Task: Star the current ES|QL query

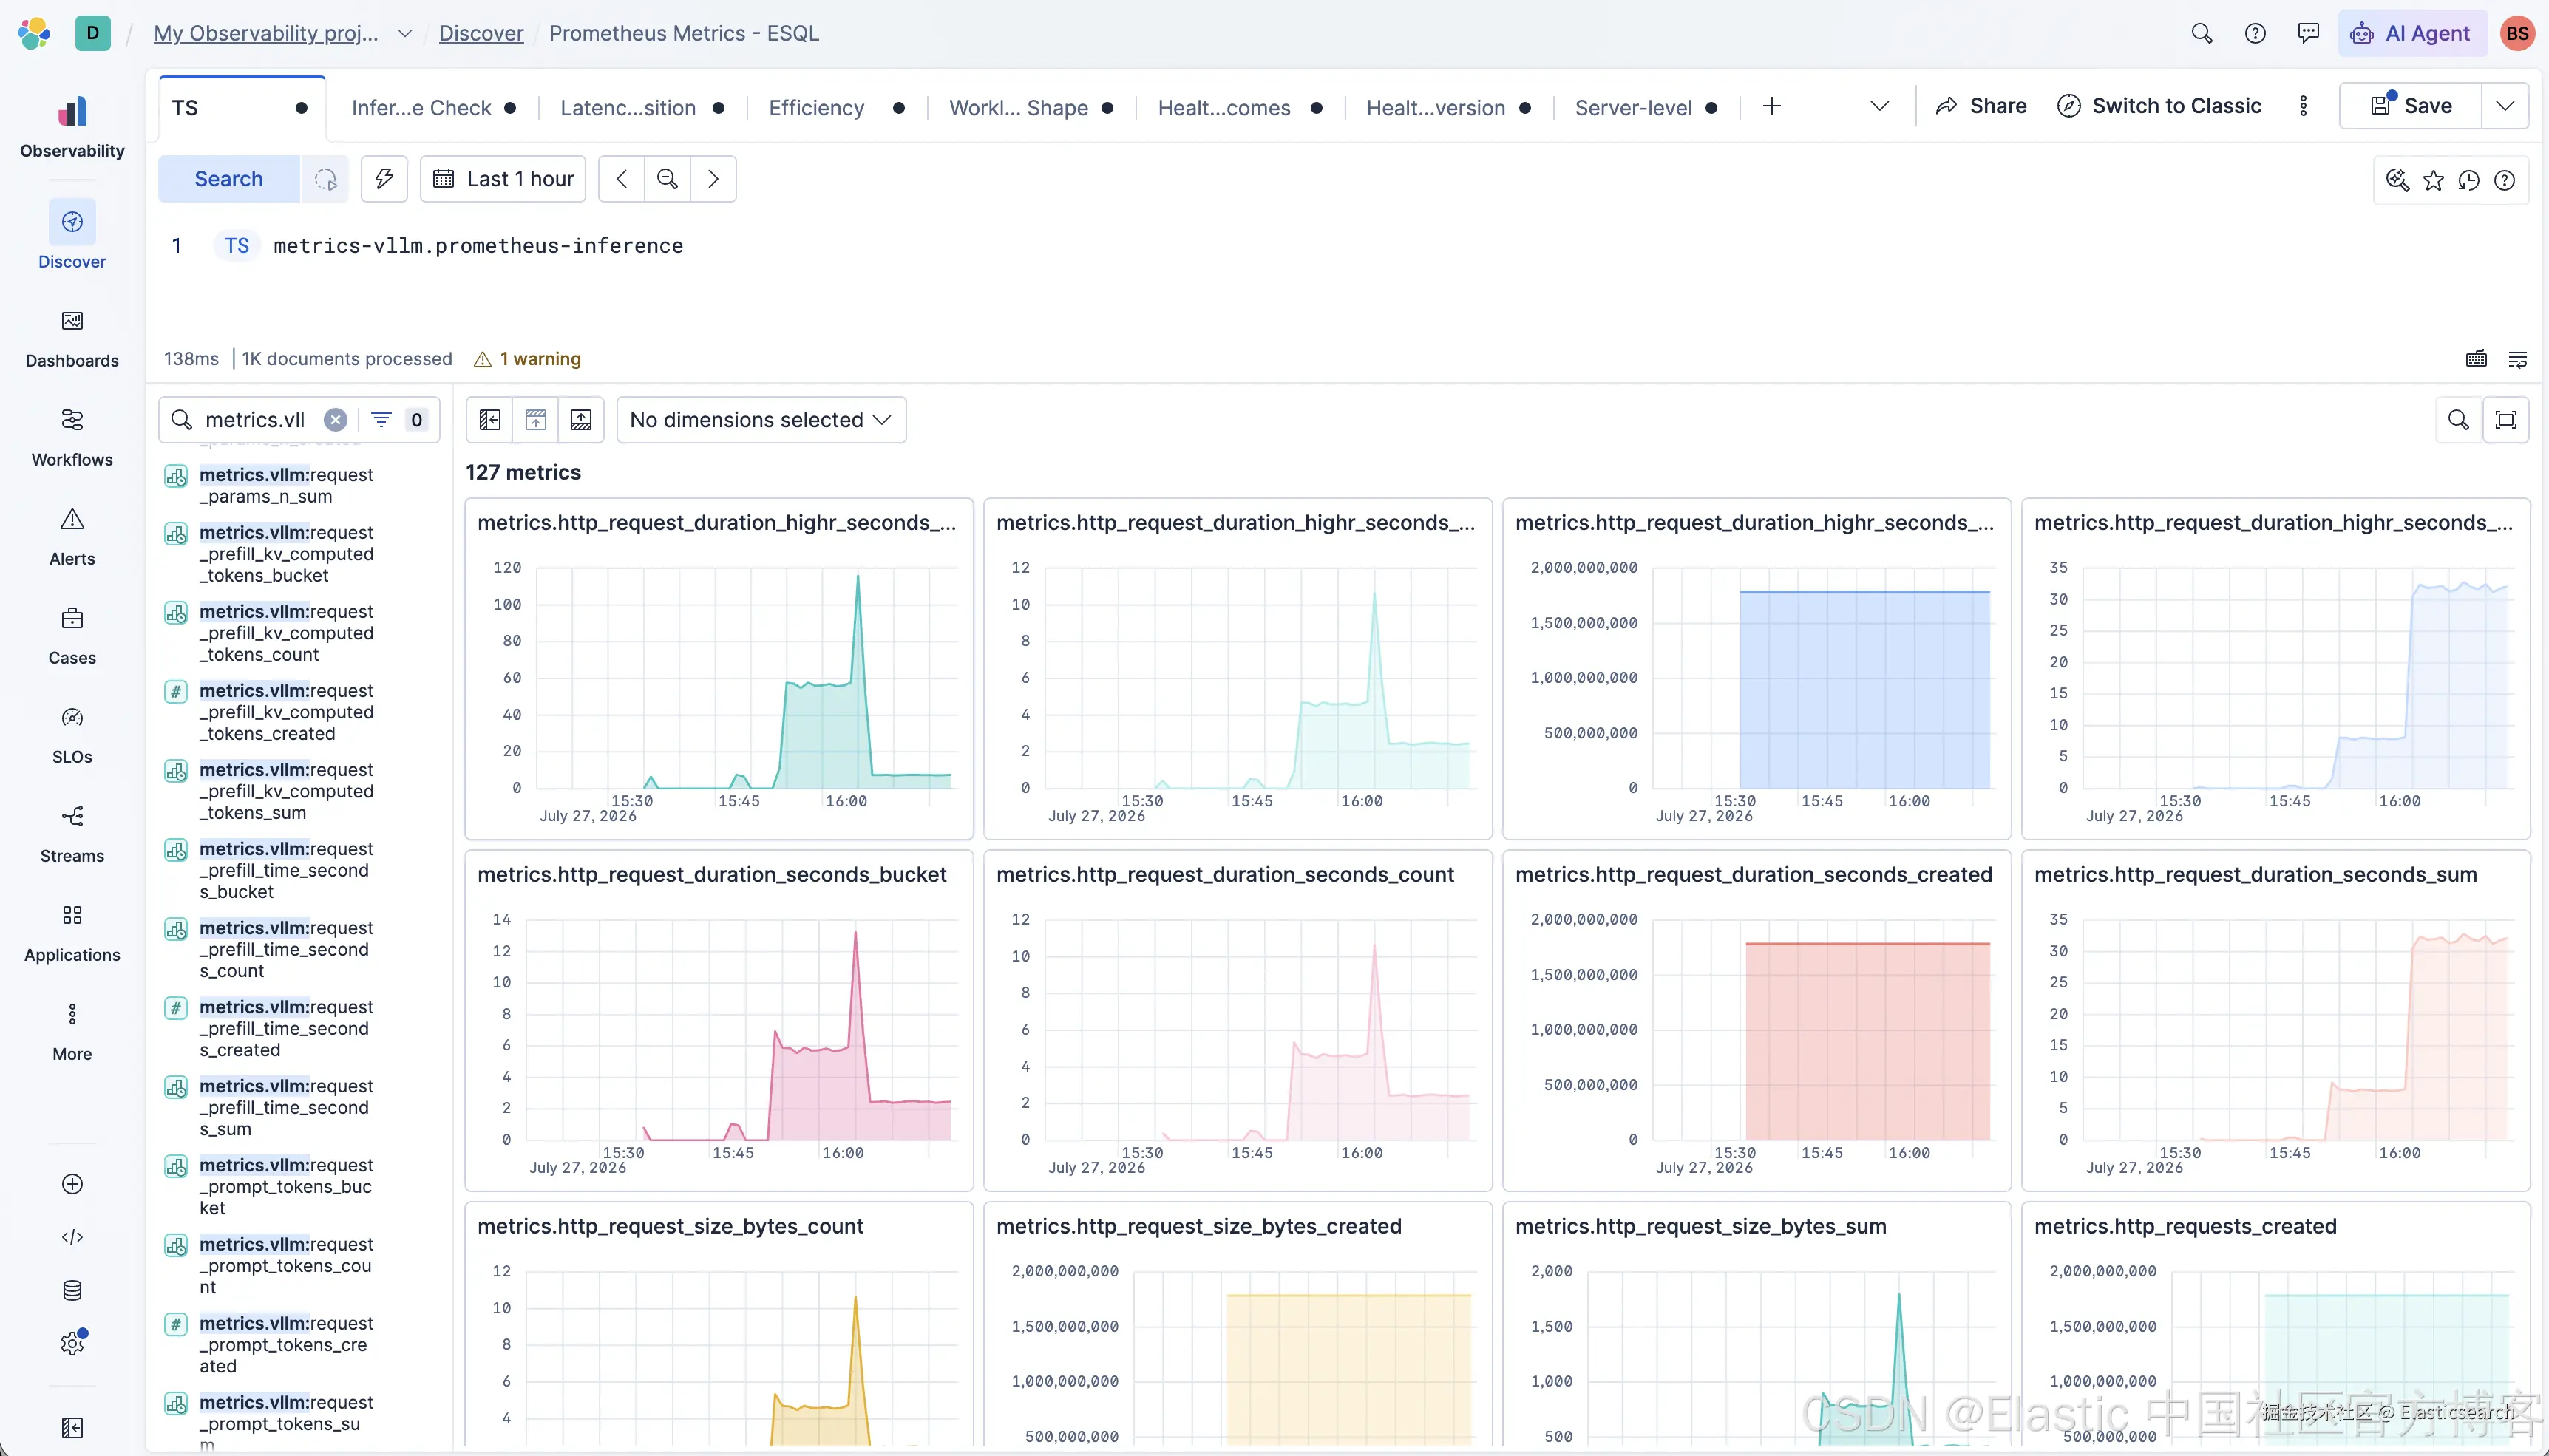Action: click(2433, 180)
